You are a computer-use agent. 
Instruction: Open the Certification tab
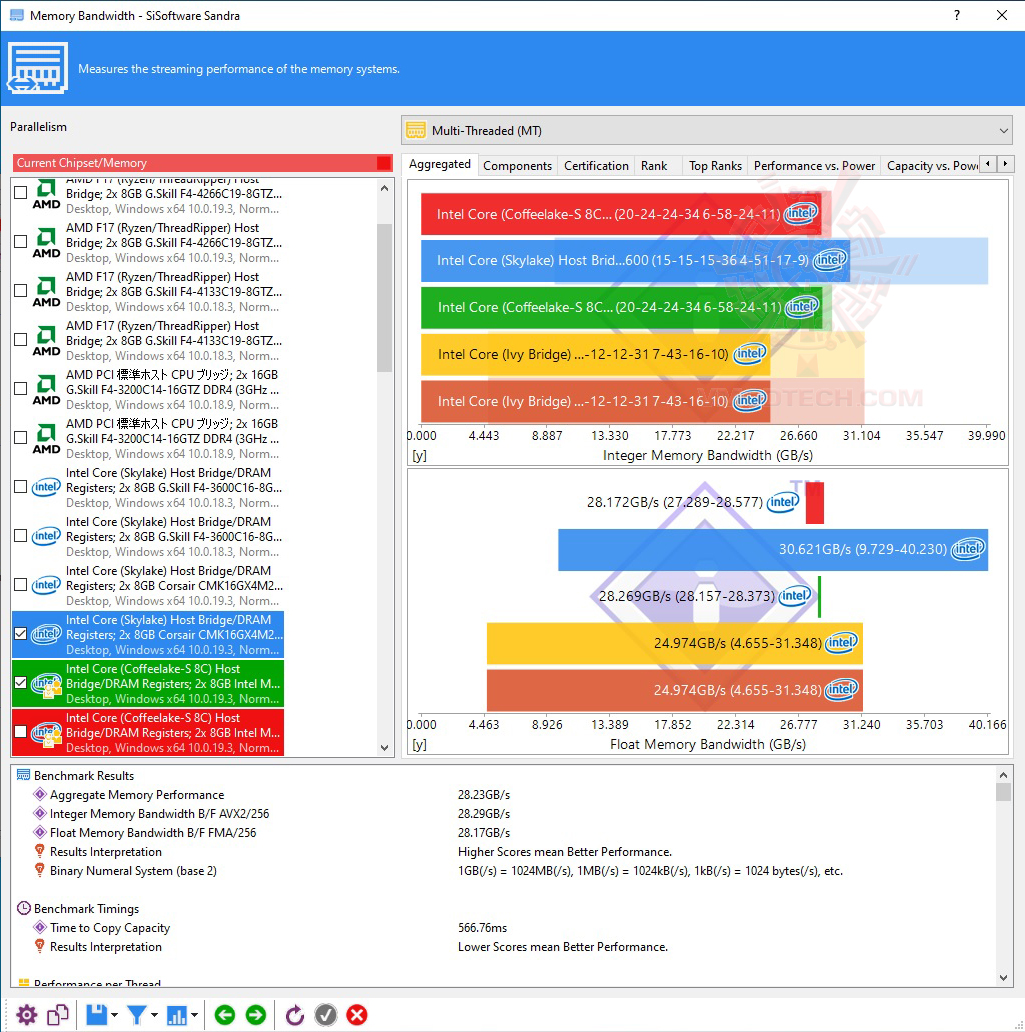coord(596,166)
